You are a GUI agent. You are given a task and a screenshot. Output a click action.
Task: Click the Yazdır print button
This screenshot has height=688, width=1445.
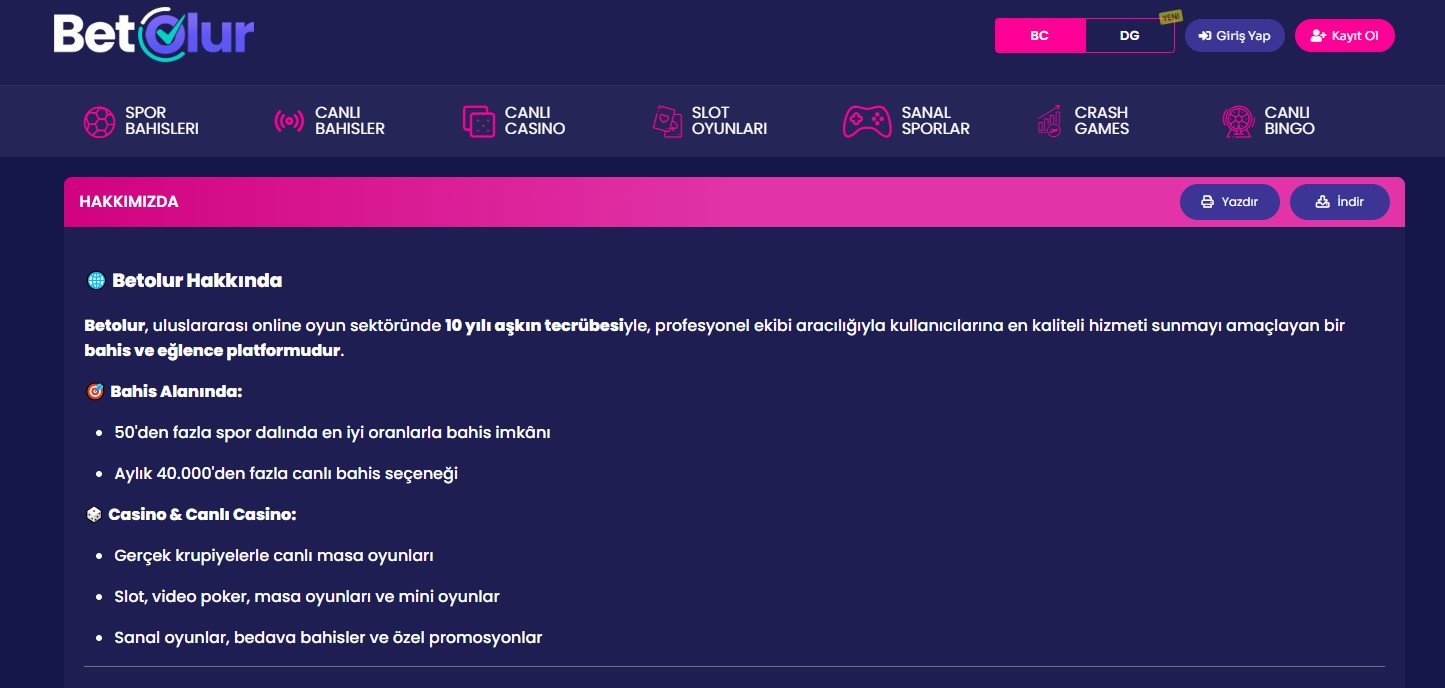(x=1230, y=202)
